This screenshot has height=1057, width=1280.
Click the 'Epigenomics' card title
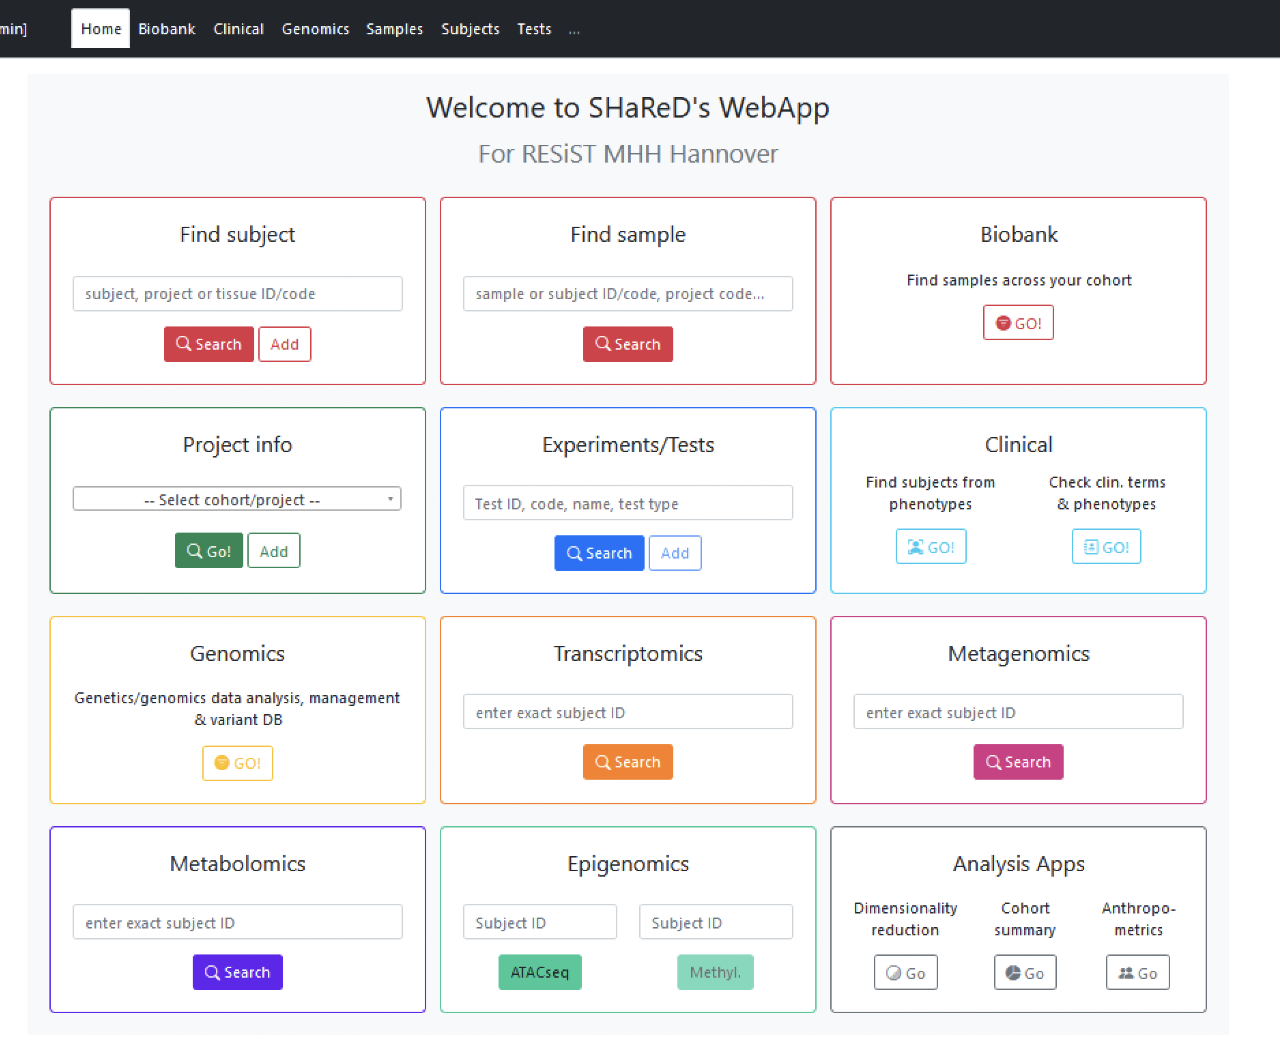[x=628, y=864]
